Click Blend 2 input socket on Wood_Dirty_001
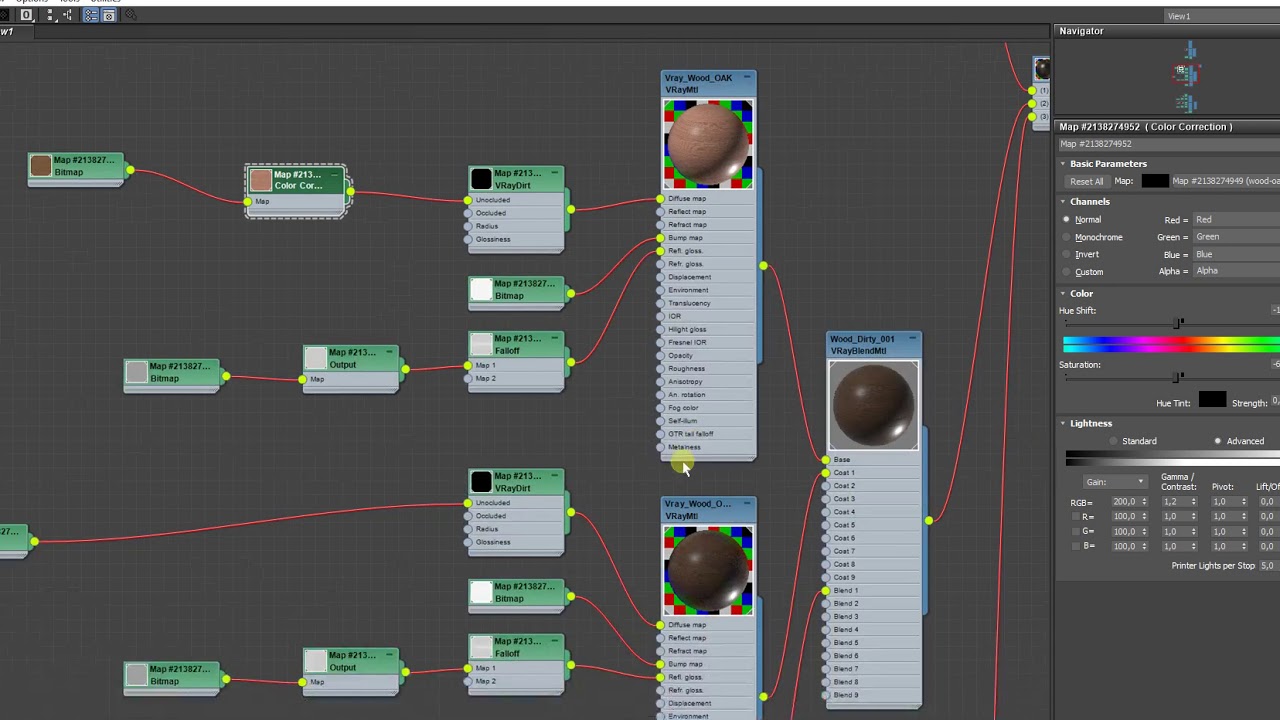This screenshot has height=720, width=1280. coord(825,604)
